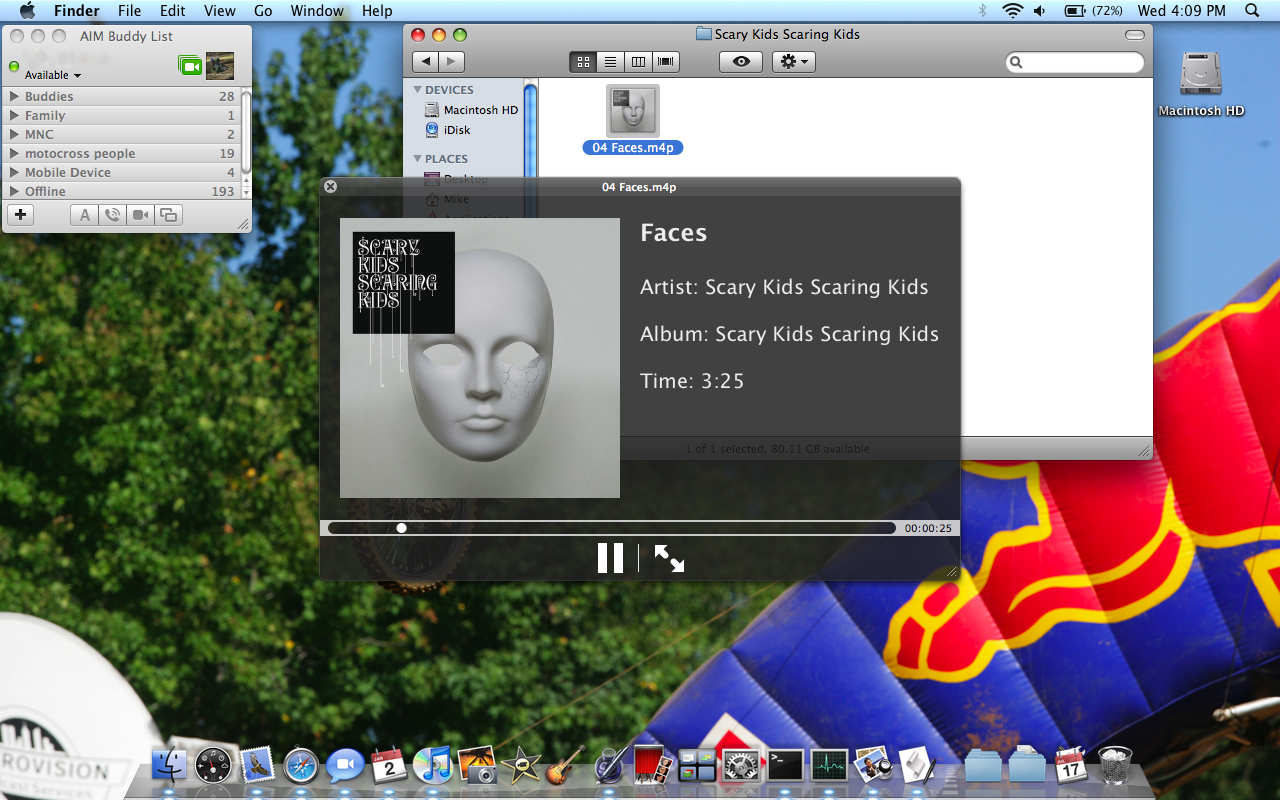Open the File menu
The height and width of the screenshot is (800, 1280).
click(x=129, y=11)
